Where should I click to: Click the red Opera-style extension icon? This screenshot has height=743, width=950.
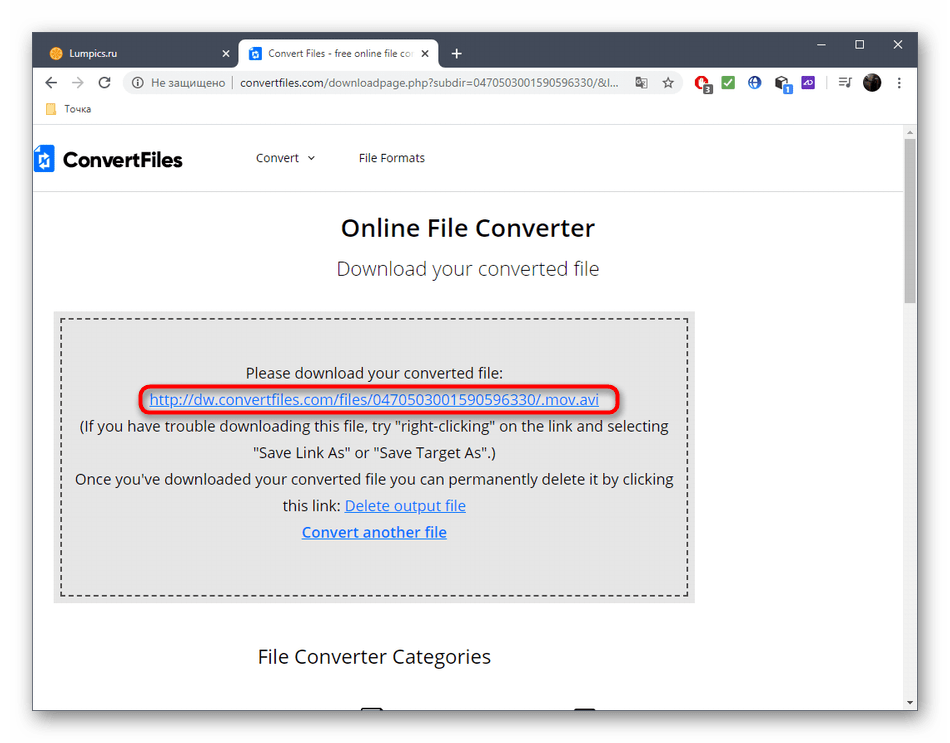tap(702, 83)
